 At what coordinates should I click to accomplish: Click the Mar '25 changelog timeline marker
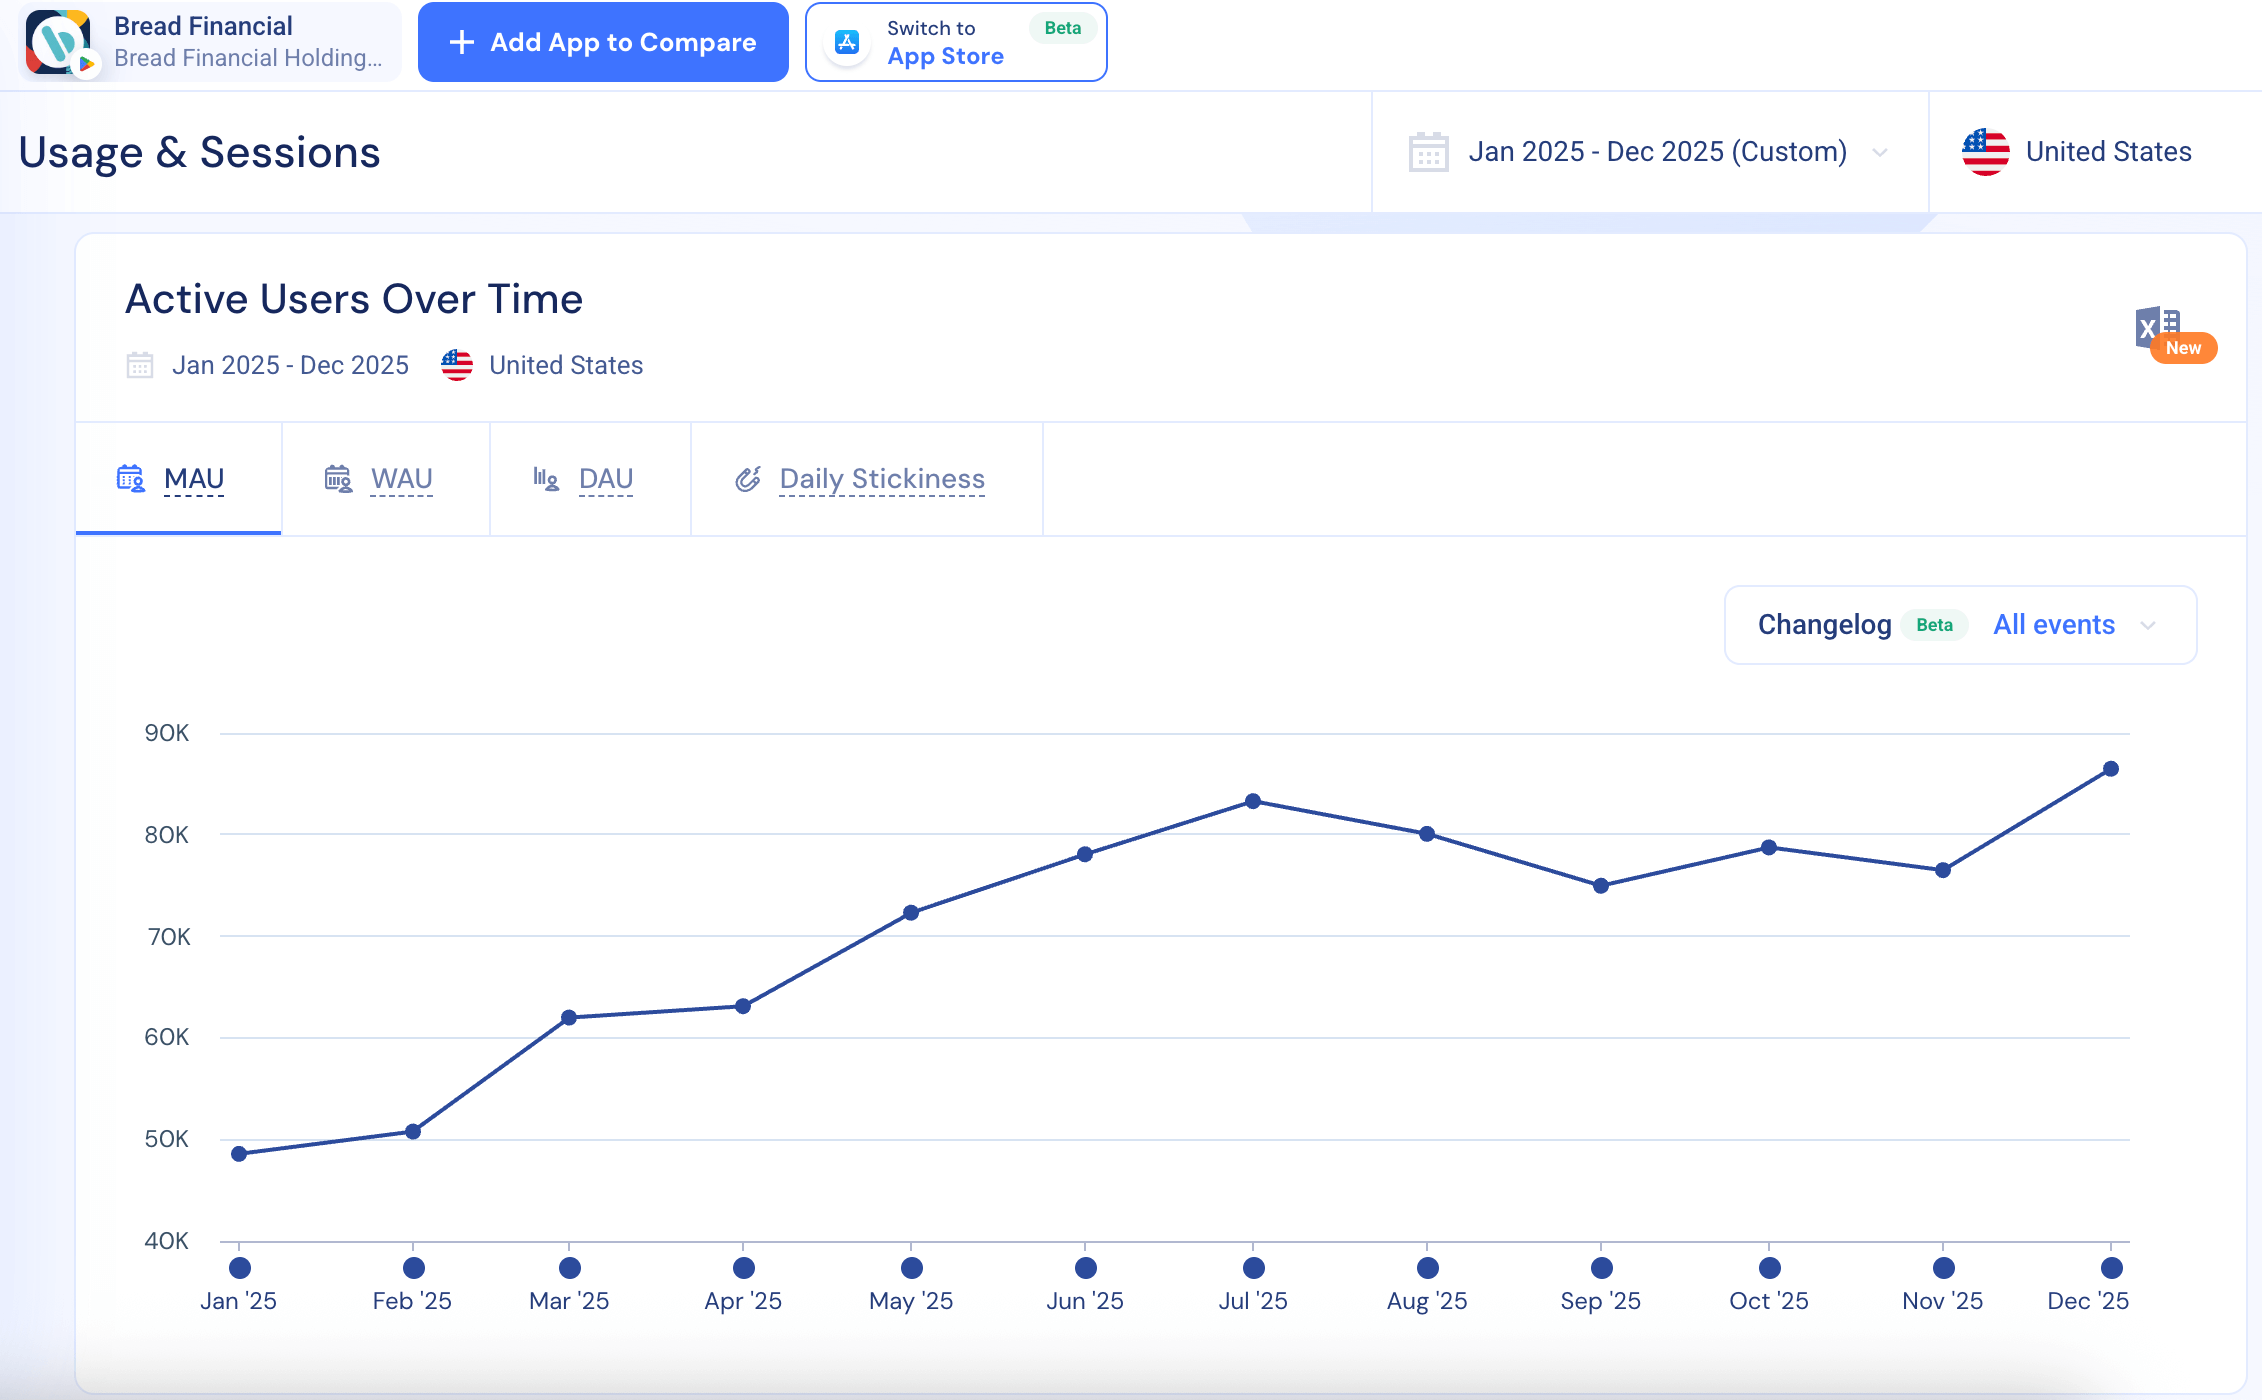570,1268
